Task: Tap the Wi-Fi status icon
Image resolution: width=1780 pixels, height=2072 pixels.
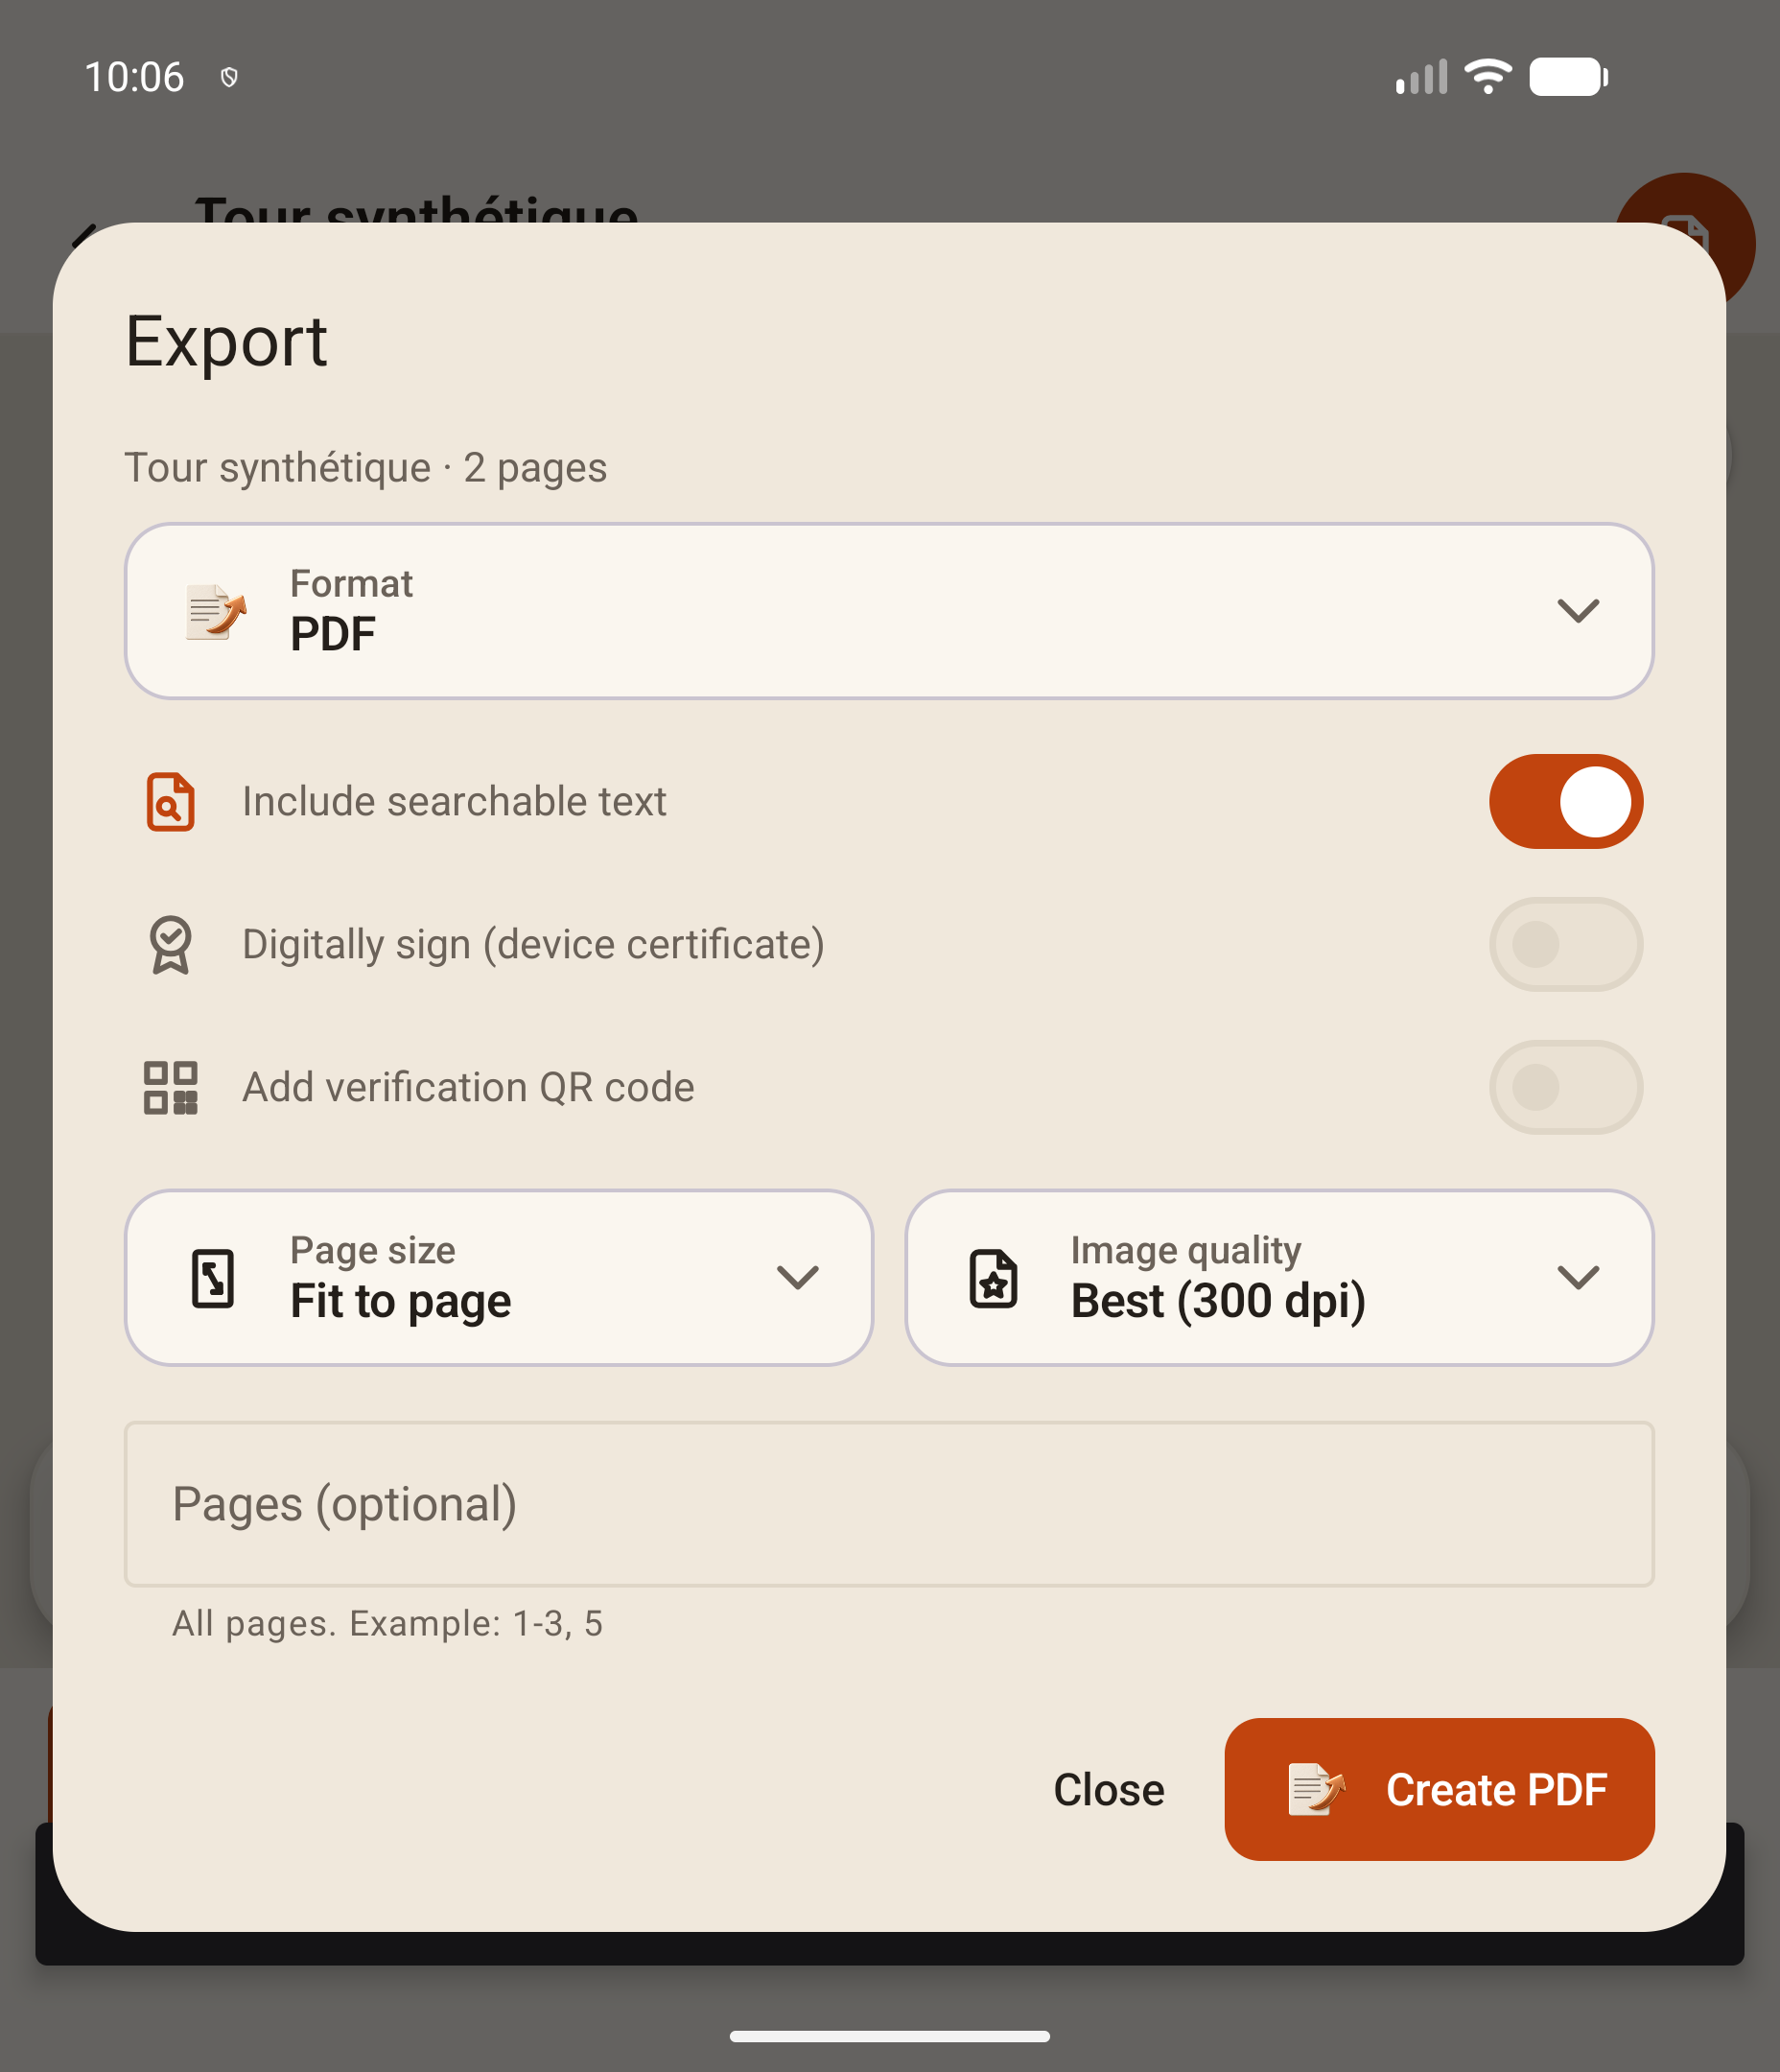Action: pyautogui.click(x=1488, y=77)
